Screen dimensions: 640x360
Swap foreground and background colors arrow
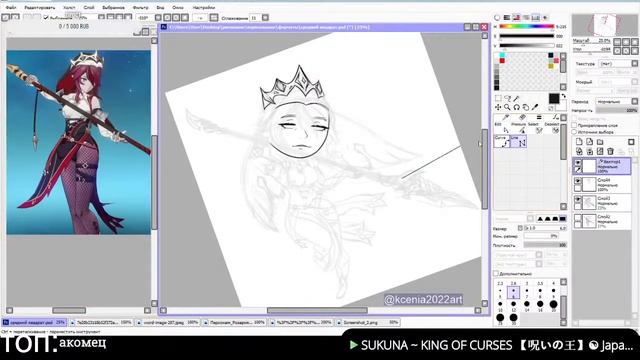pos(564,96)
